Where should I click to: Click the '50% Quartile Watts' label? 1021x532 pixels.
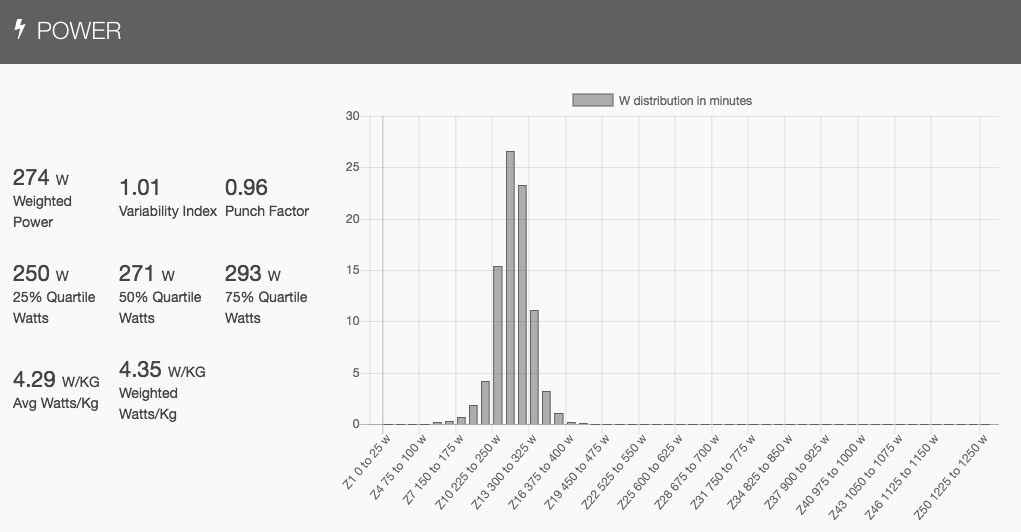tap(160, 307)
